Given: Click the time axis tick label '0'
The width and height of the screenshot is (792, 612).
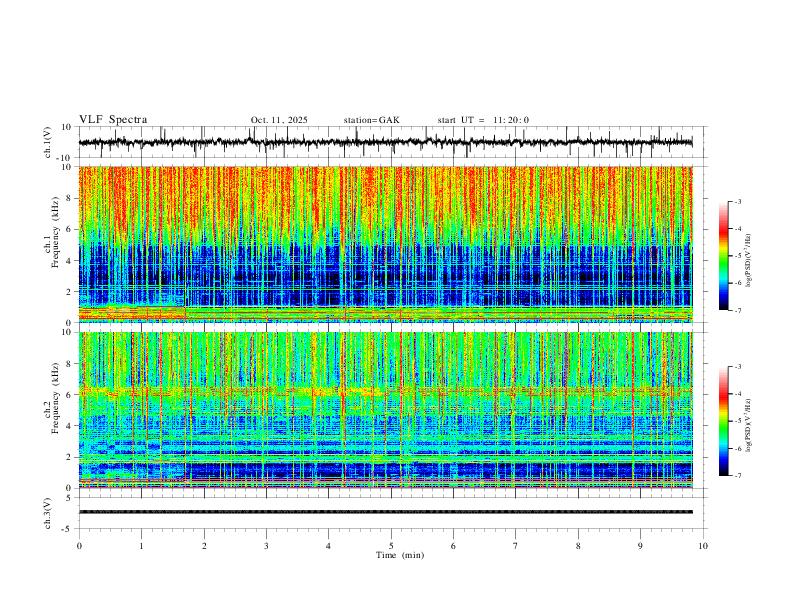Looking at the screenshot, I should (79, 546).
